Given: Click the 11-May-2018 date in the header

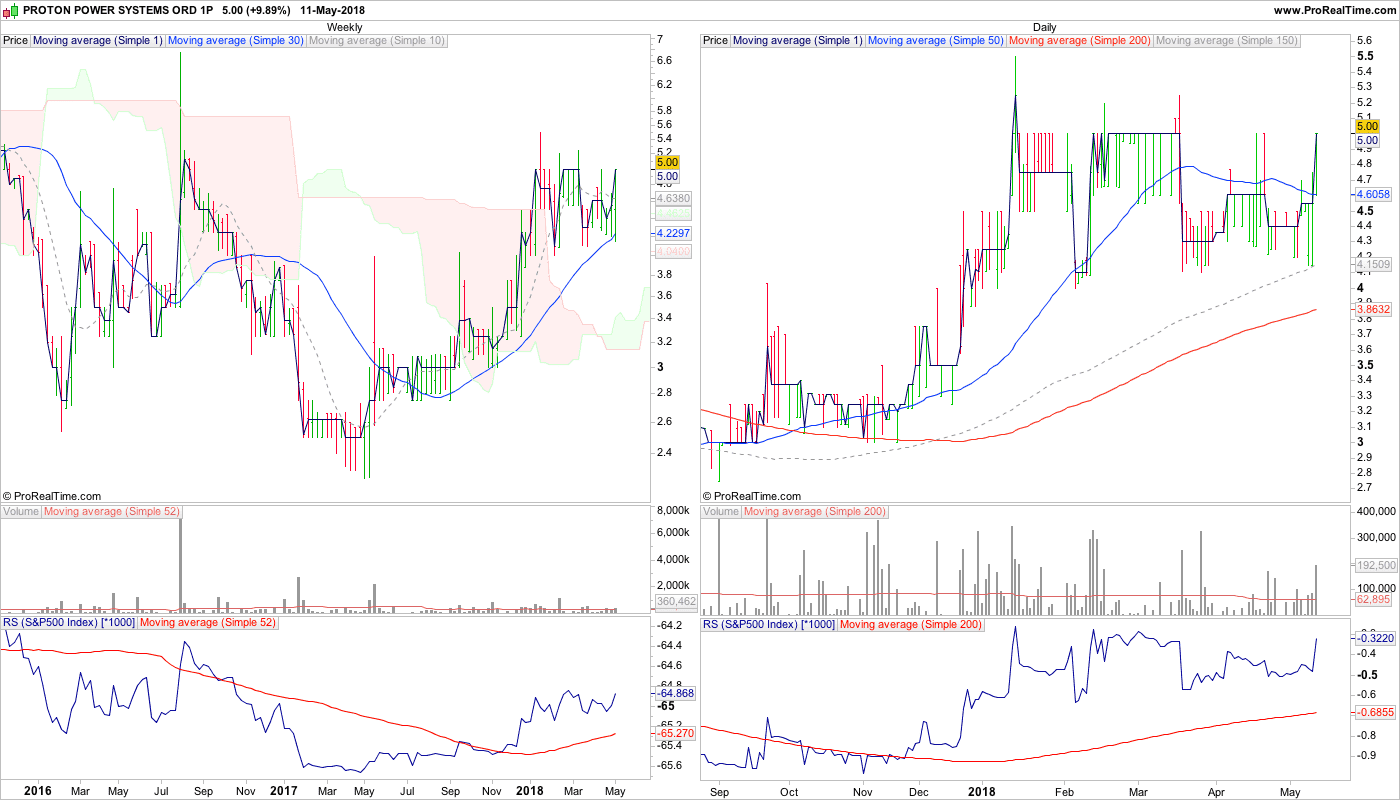Looking at the screenshot, I should (333, 10).
